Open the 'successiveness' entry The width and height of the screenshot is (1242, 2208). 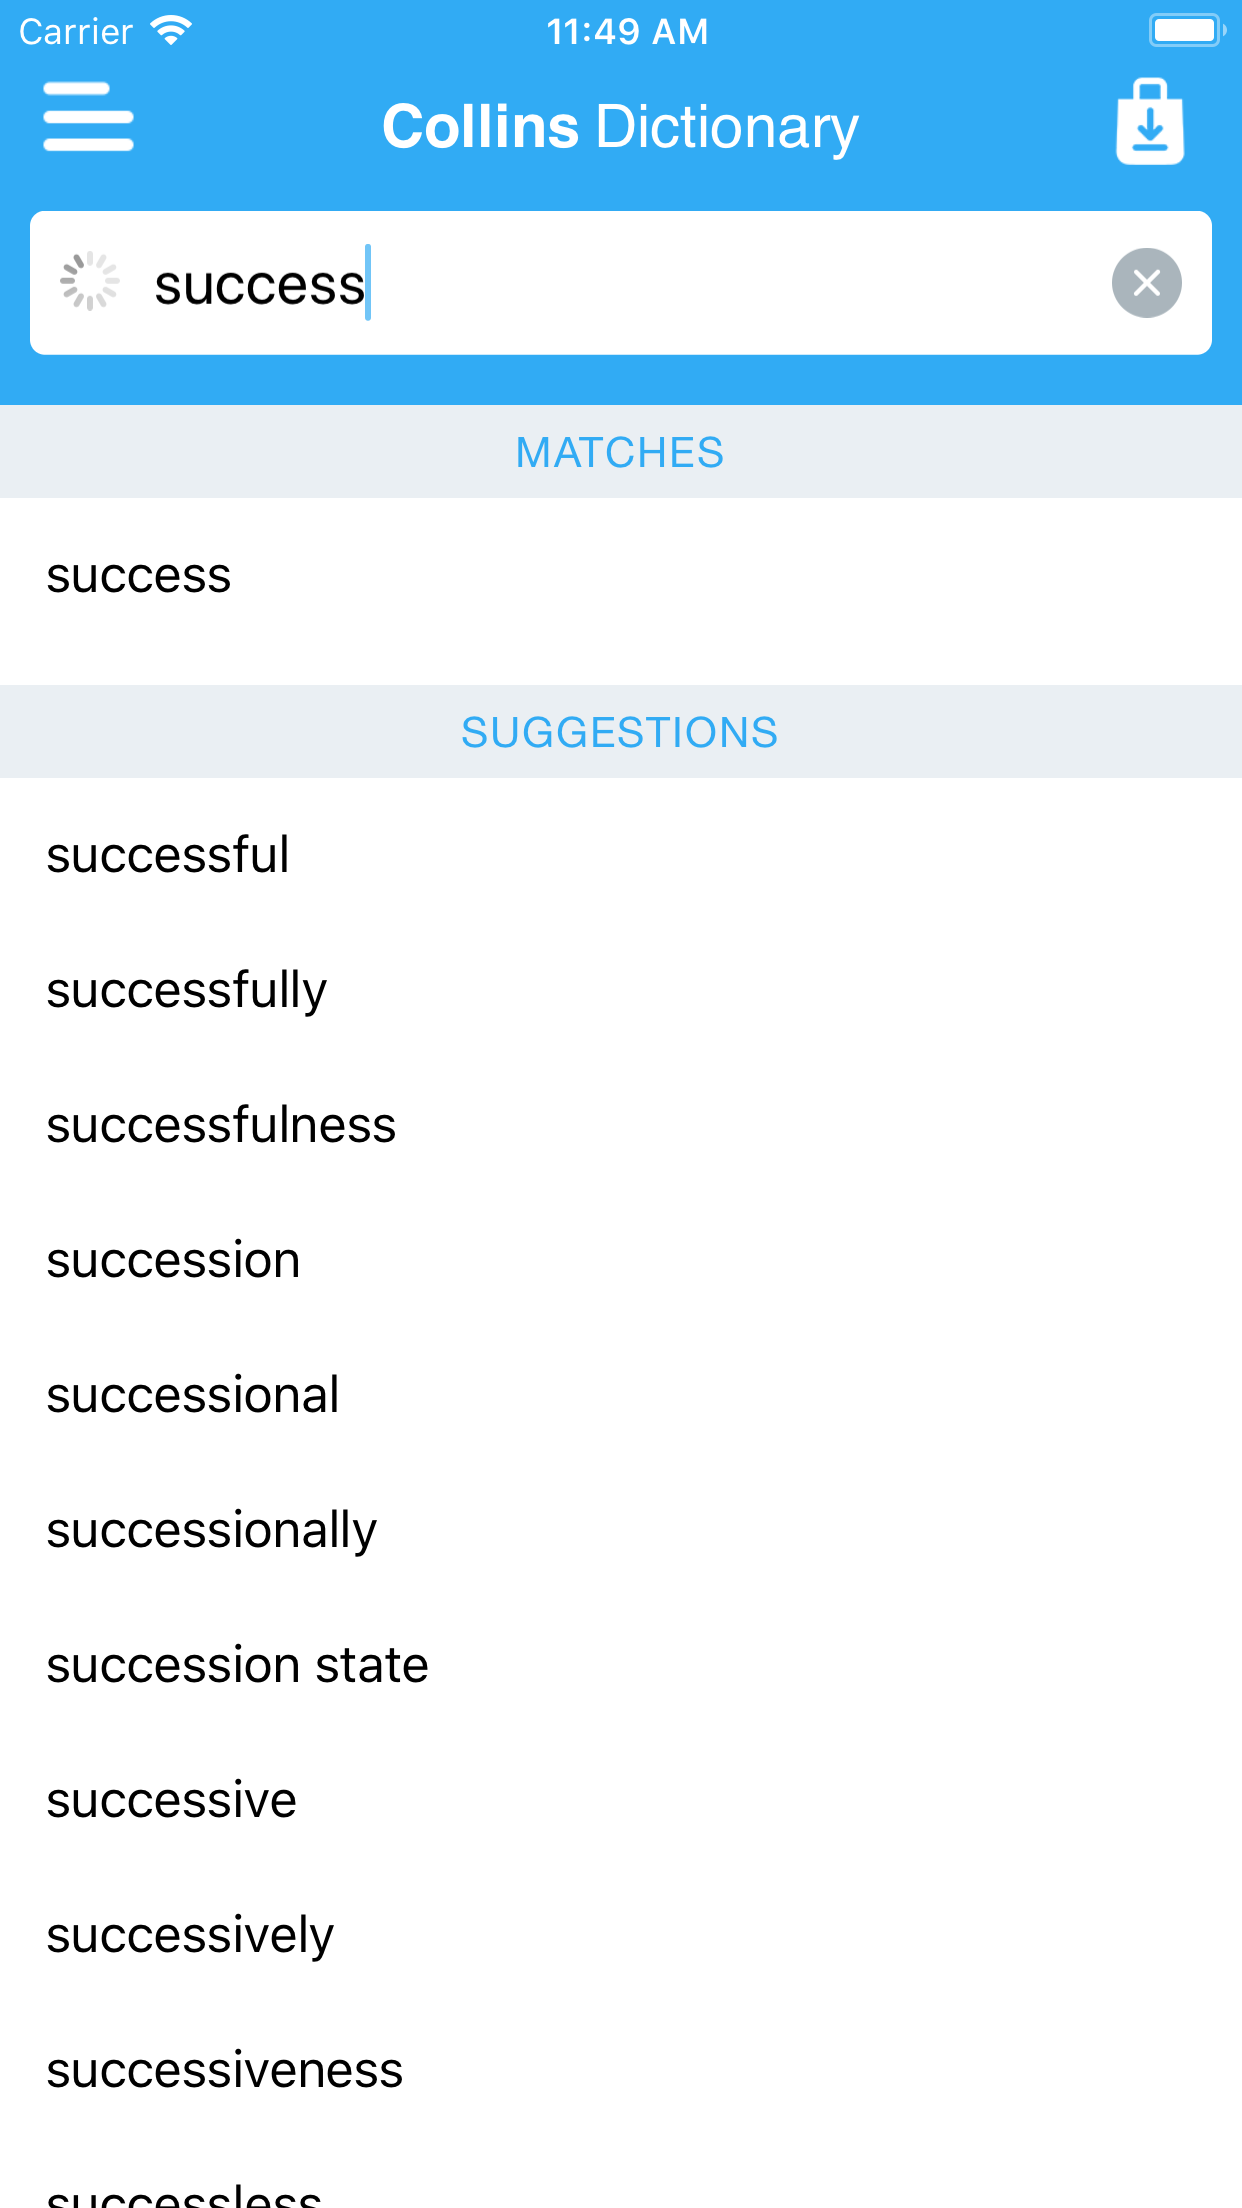[x=621, y=2070]
